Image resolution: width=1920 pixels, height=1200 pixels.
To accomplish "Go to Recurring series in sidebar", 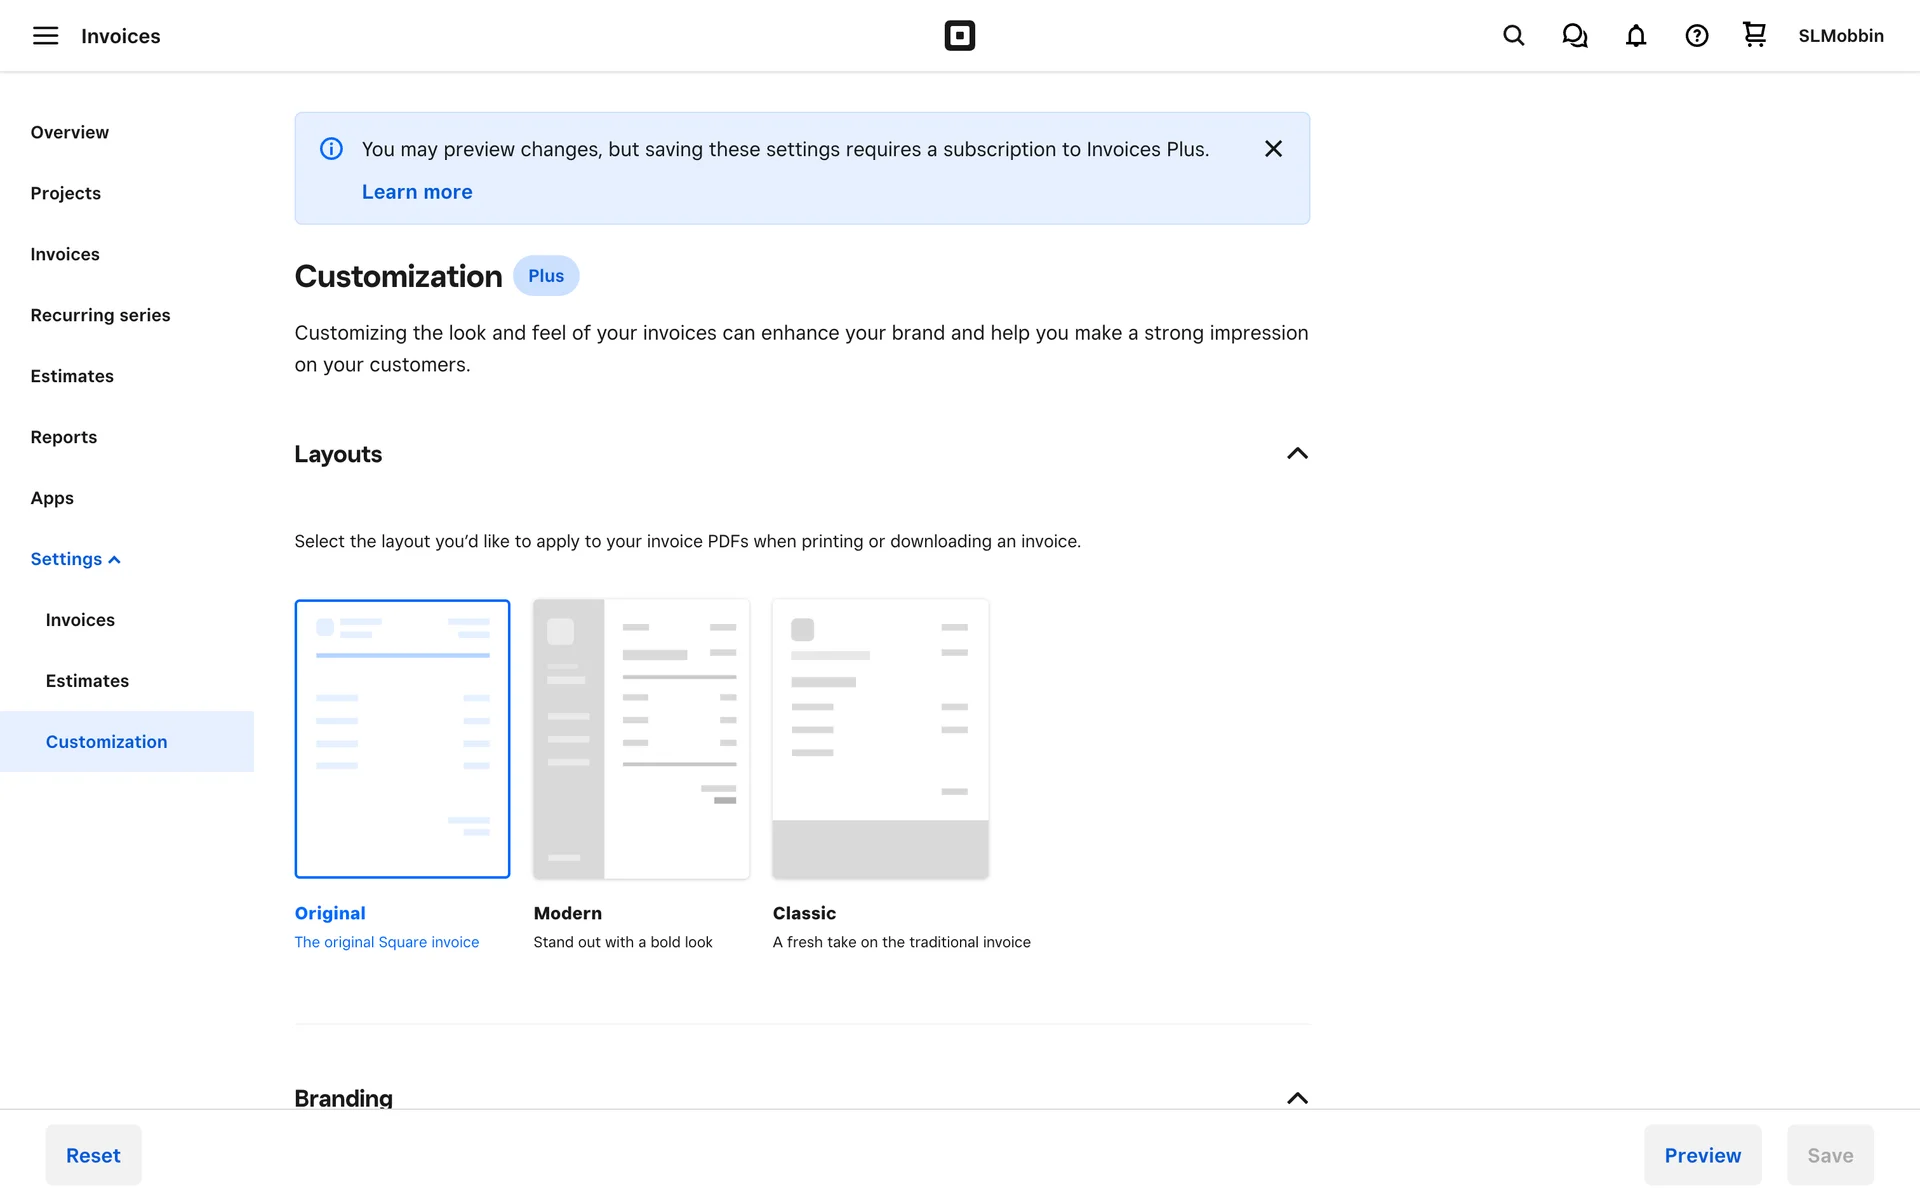I will pos(100,315).
